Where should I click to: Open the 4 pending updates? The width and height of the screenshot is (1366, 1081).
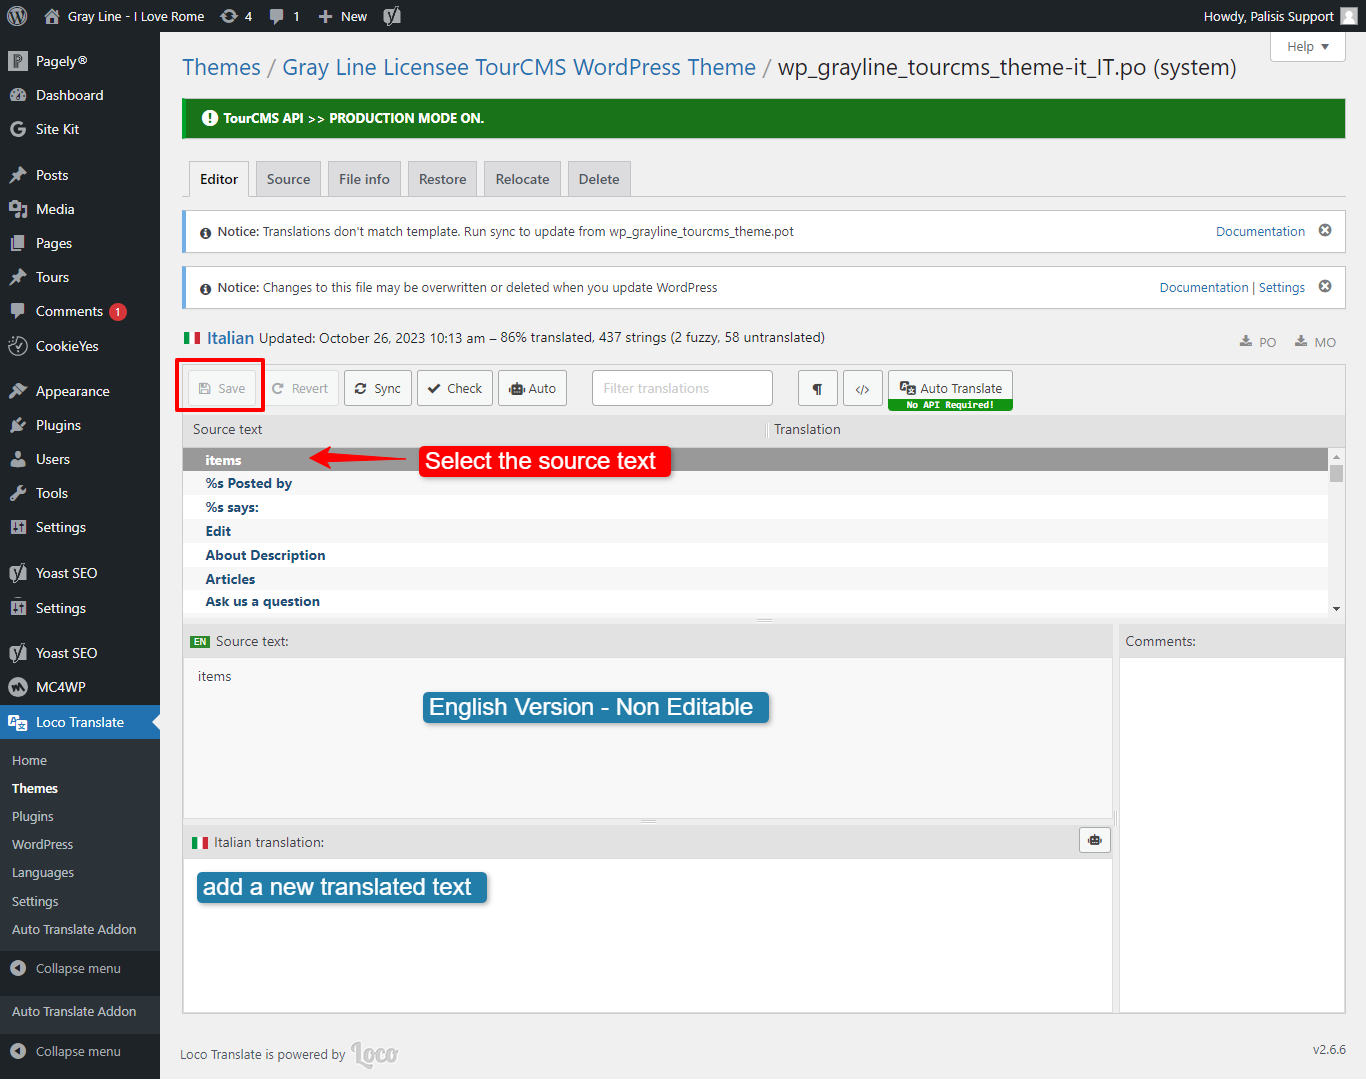click(236, 16)
